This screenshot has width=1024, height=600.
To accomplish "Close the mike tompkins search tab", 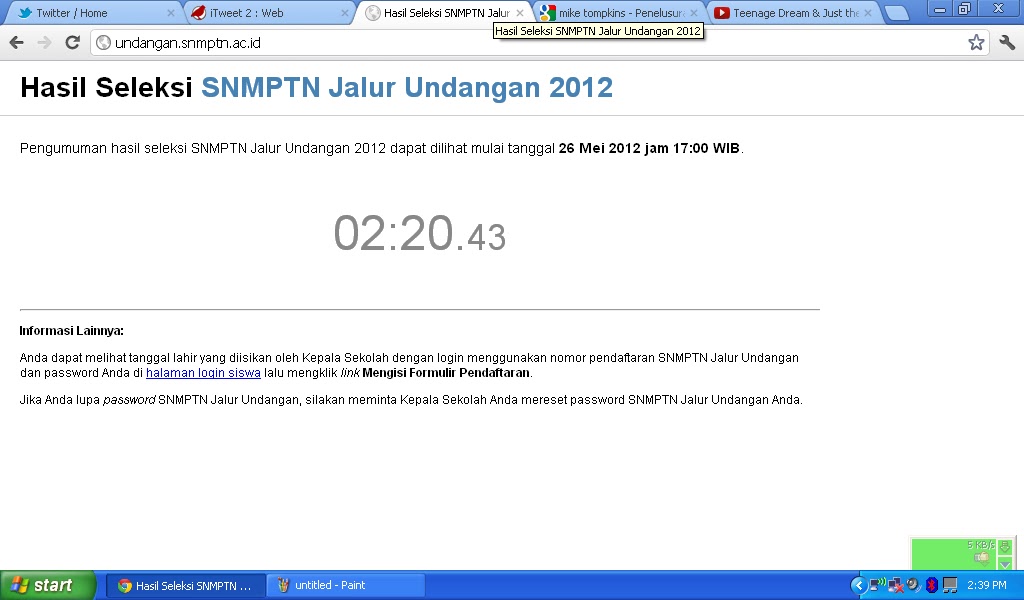I will [694, 13].
